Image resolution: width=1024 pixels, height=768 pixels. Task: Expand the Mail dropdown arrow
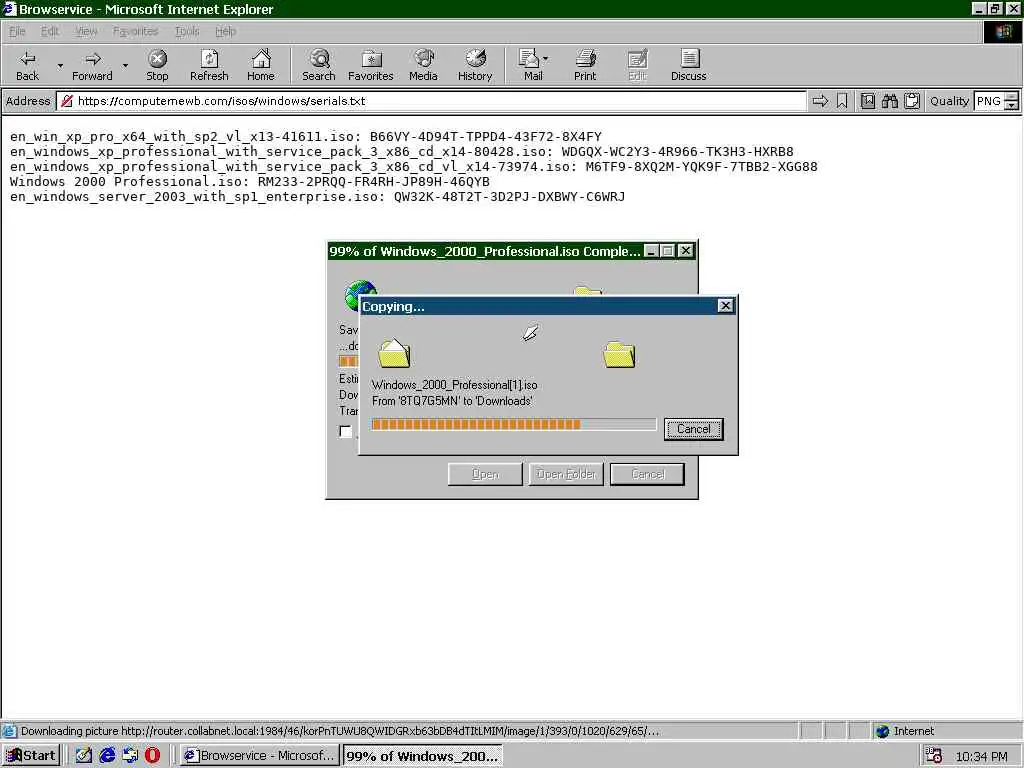[x=546, y=59]
